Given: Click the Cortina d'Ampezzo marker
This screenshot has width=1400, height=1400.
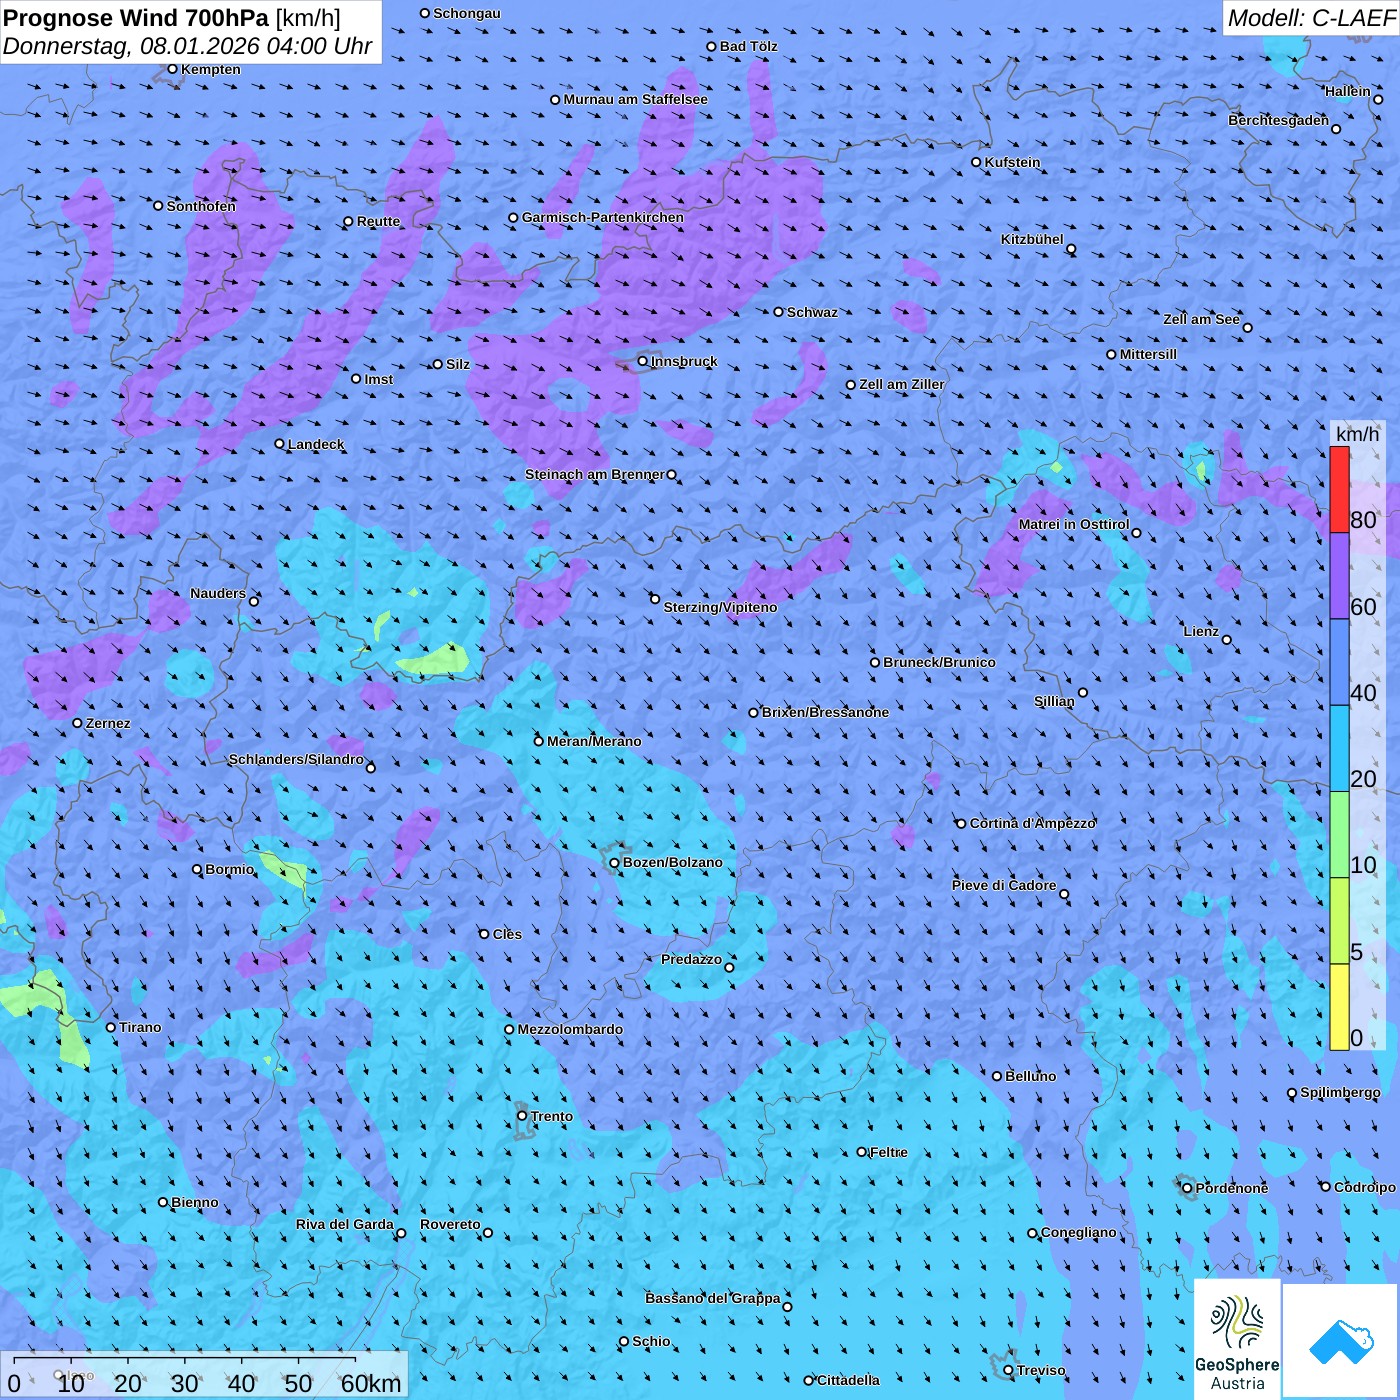Looking at the screenshot, I should (x=962, y=823).
